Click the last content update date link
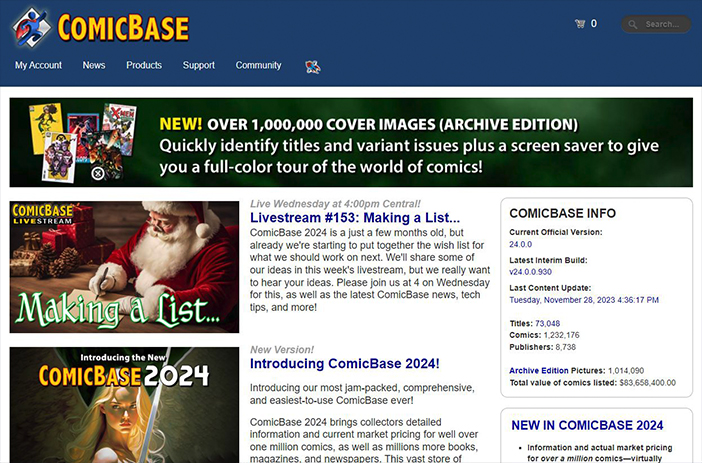702x463 pixels. pyautogui.click(x=584, y=300)
